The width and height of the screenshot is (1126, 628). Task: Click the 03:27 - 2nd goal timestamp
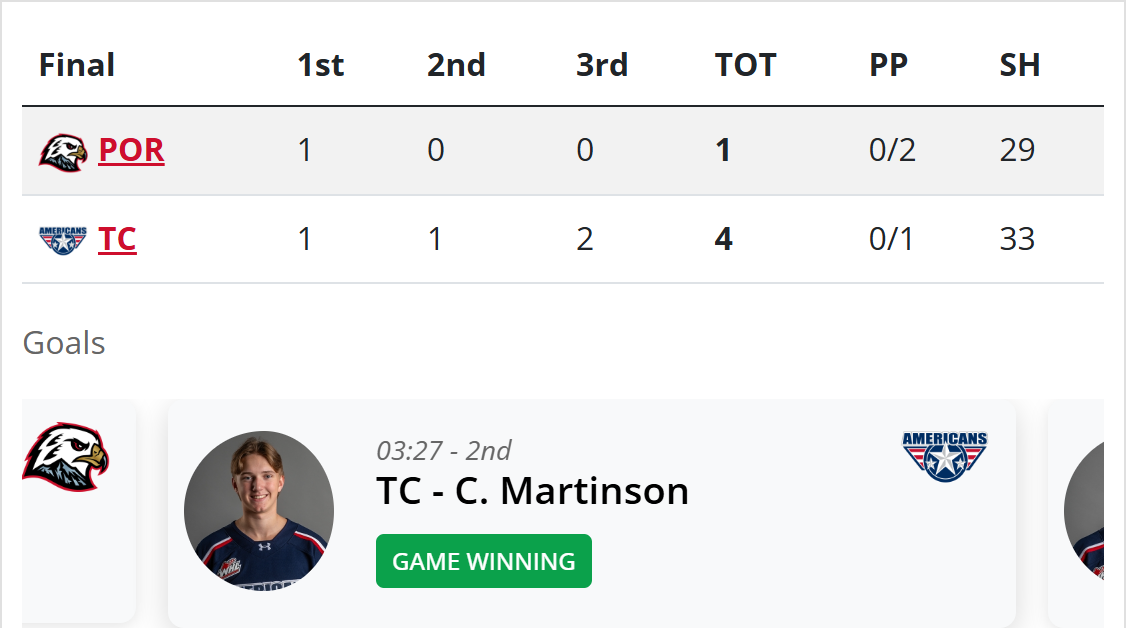(443, 450)
